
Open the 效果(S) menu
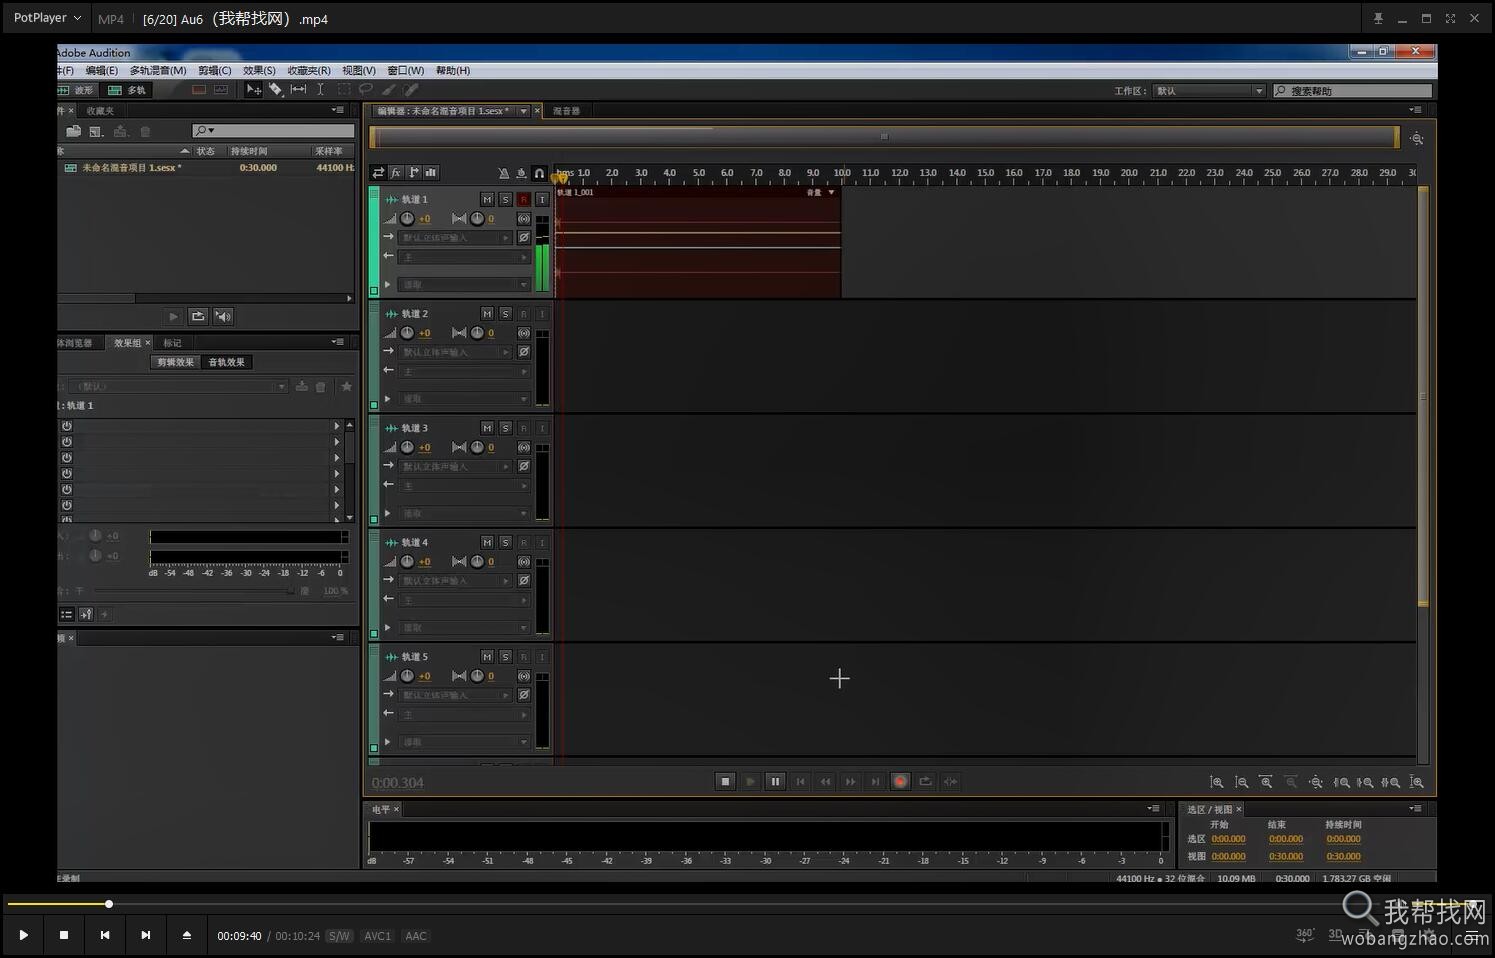coord(259,71)
